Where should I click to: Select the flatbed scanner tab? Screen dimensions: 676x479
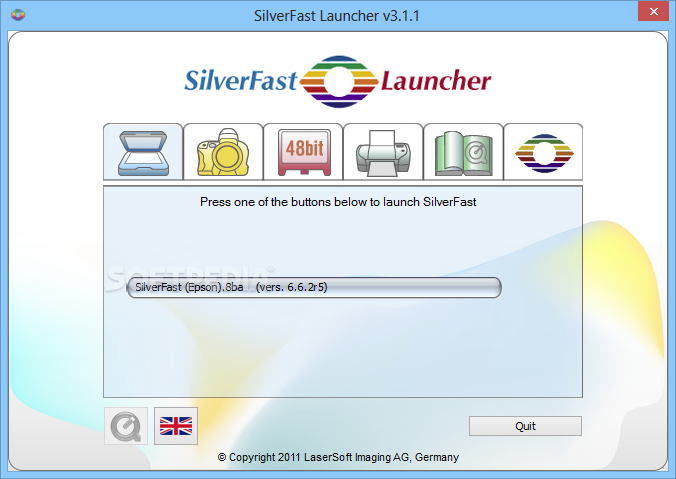tap(143, 152)
